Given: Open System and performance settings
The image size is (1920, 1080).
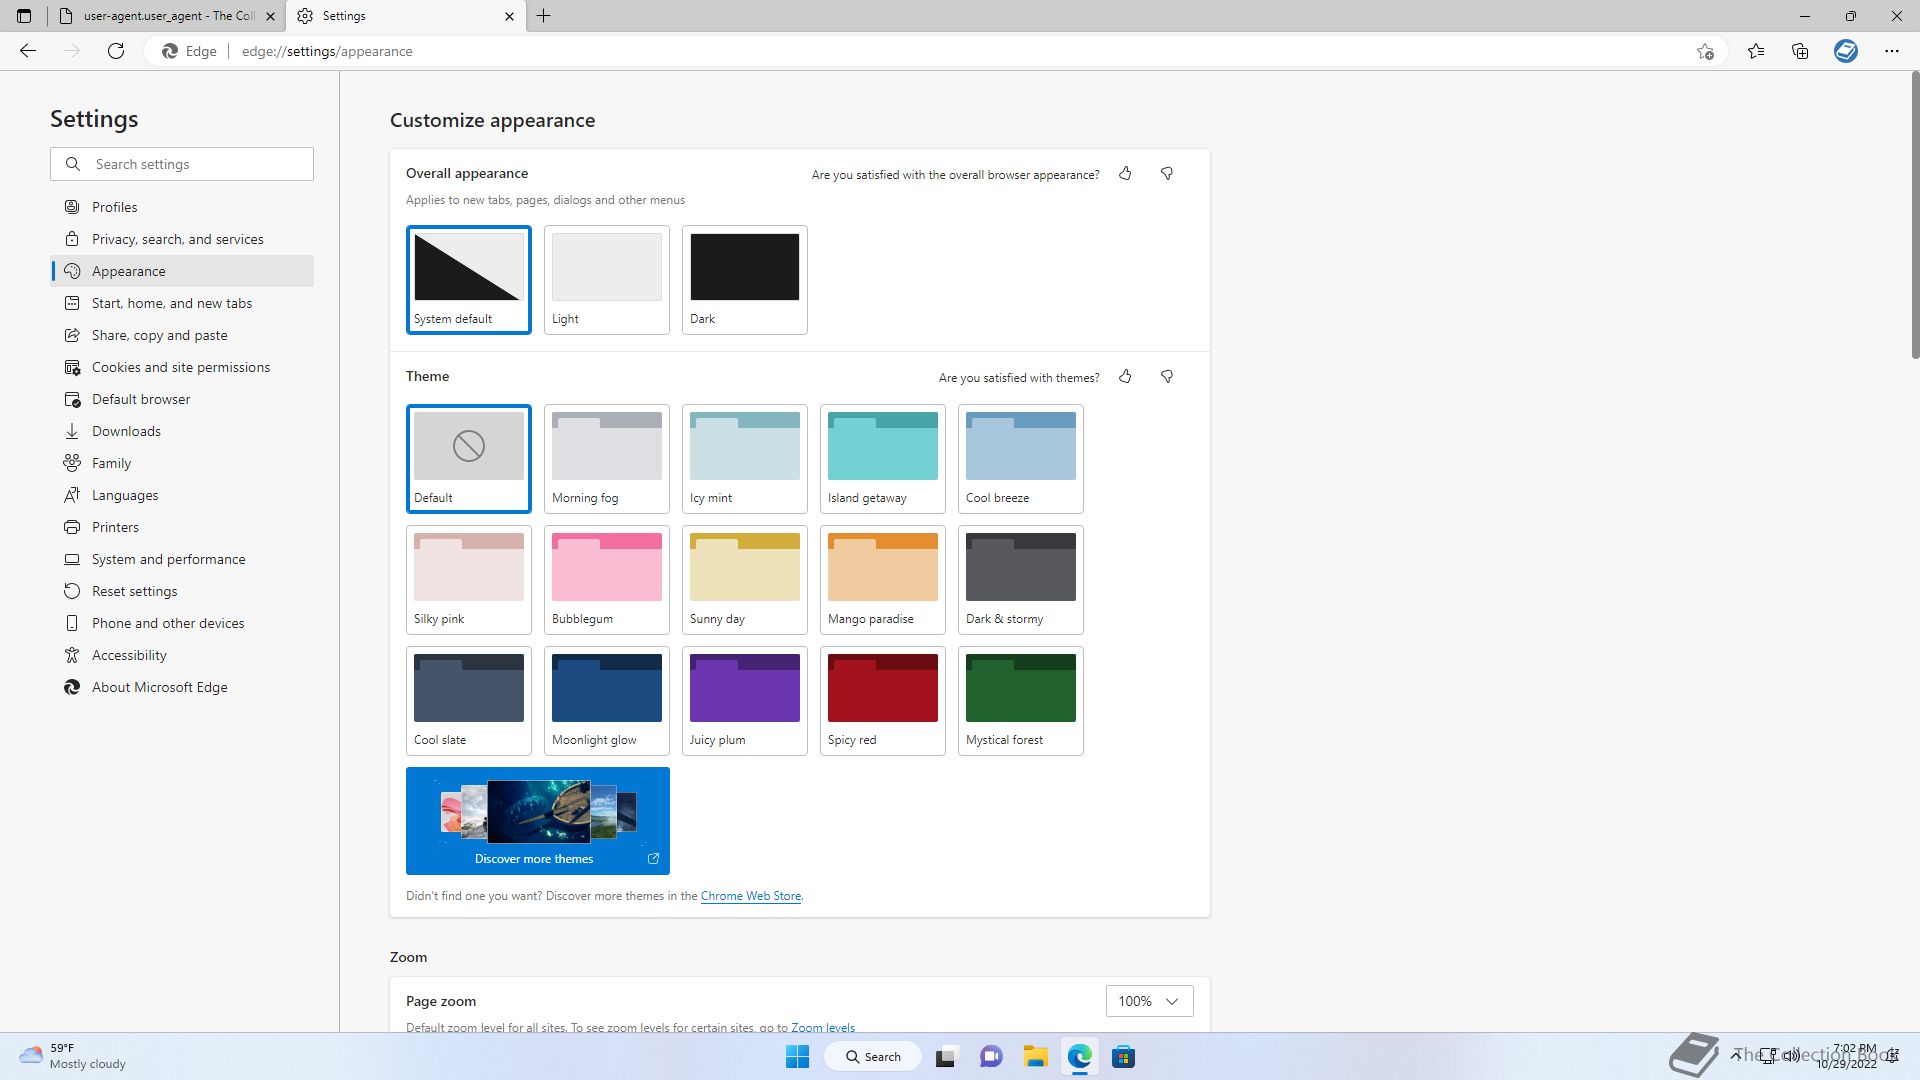Looking at the screenshot, I should 168,559.
